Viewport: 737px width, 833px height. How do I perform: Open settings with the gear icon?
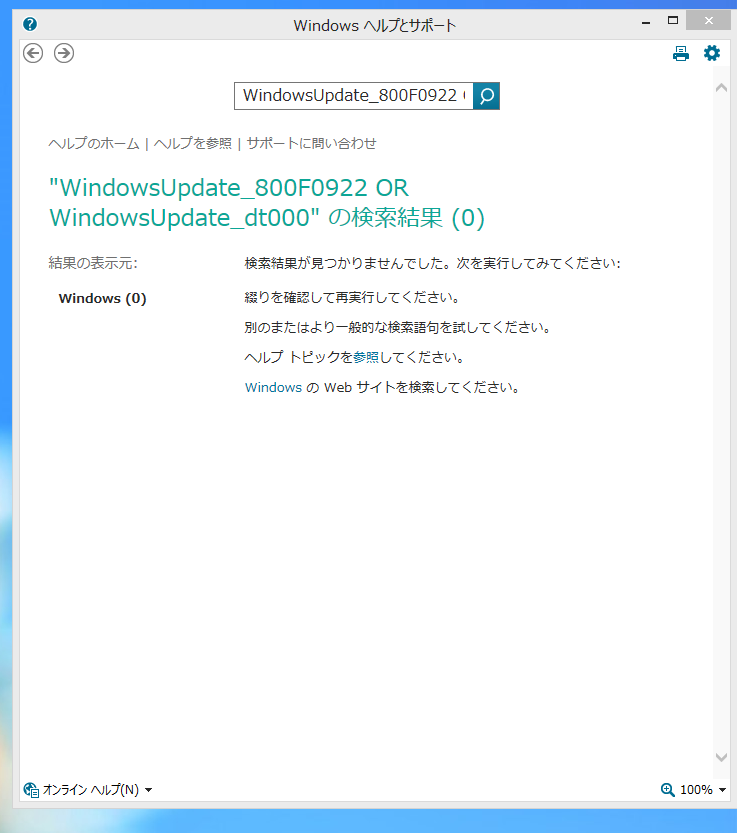pos(711,53)
